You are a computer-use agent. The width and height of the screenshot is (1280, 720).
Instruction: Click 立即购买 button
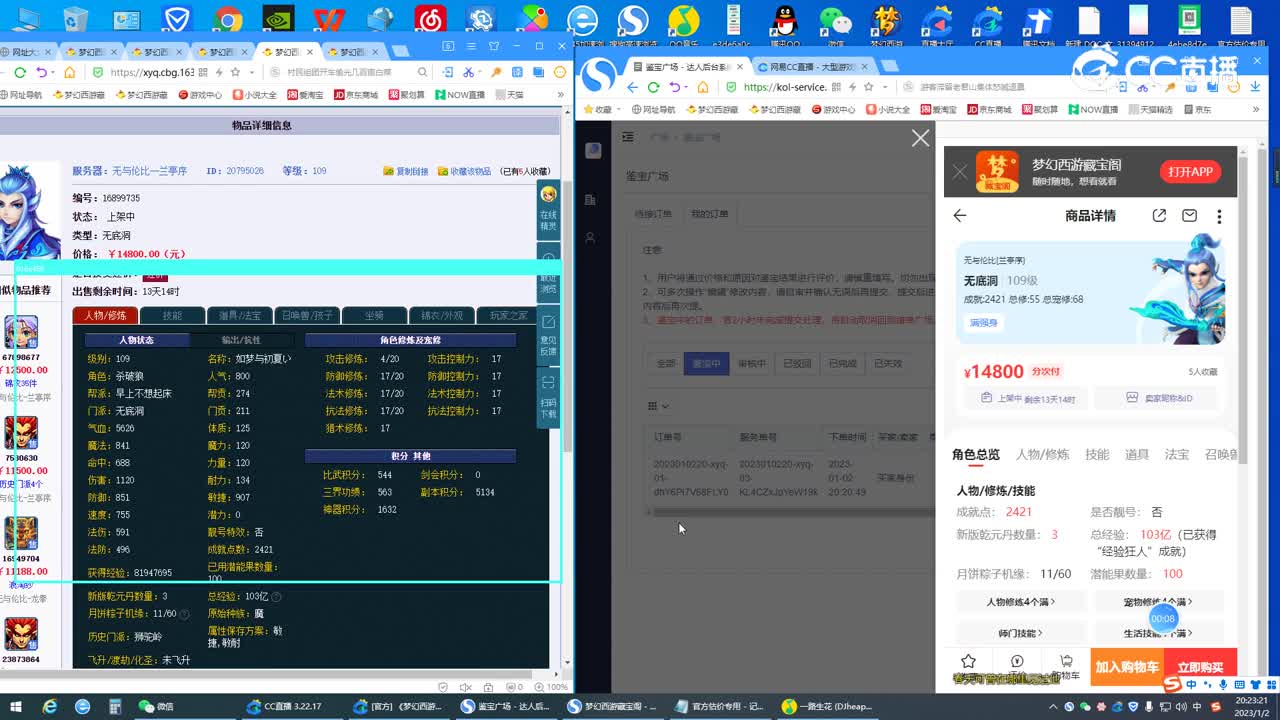tap(1200, 667)
